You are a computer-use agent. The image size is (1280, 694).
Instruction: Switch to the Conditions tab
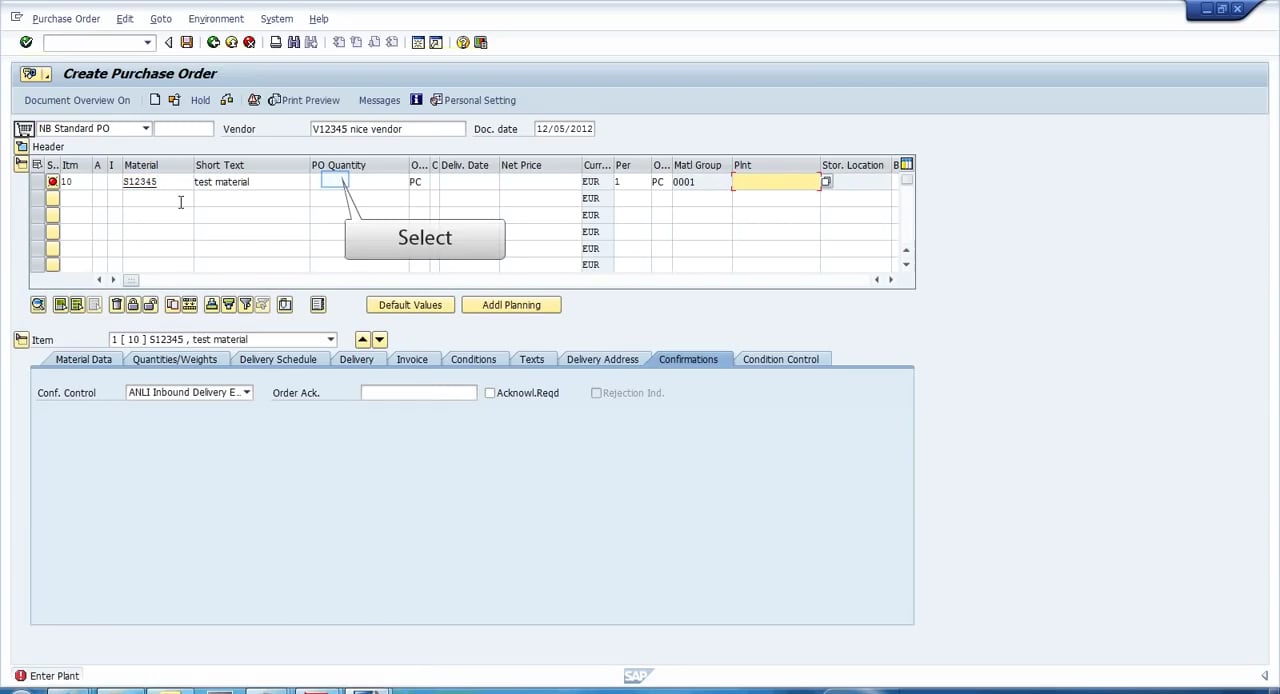point(473,359)
